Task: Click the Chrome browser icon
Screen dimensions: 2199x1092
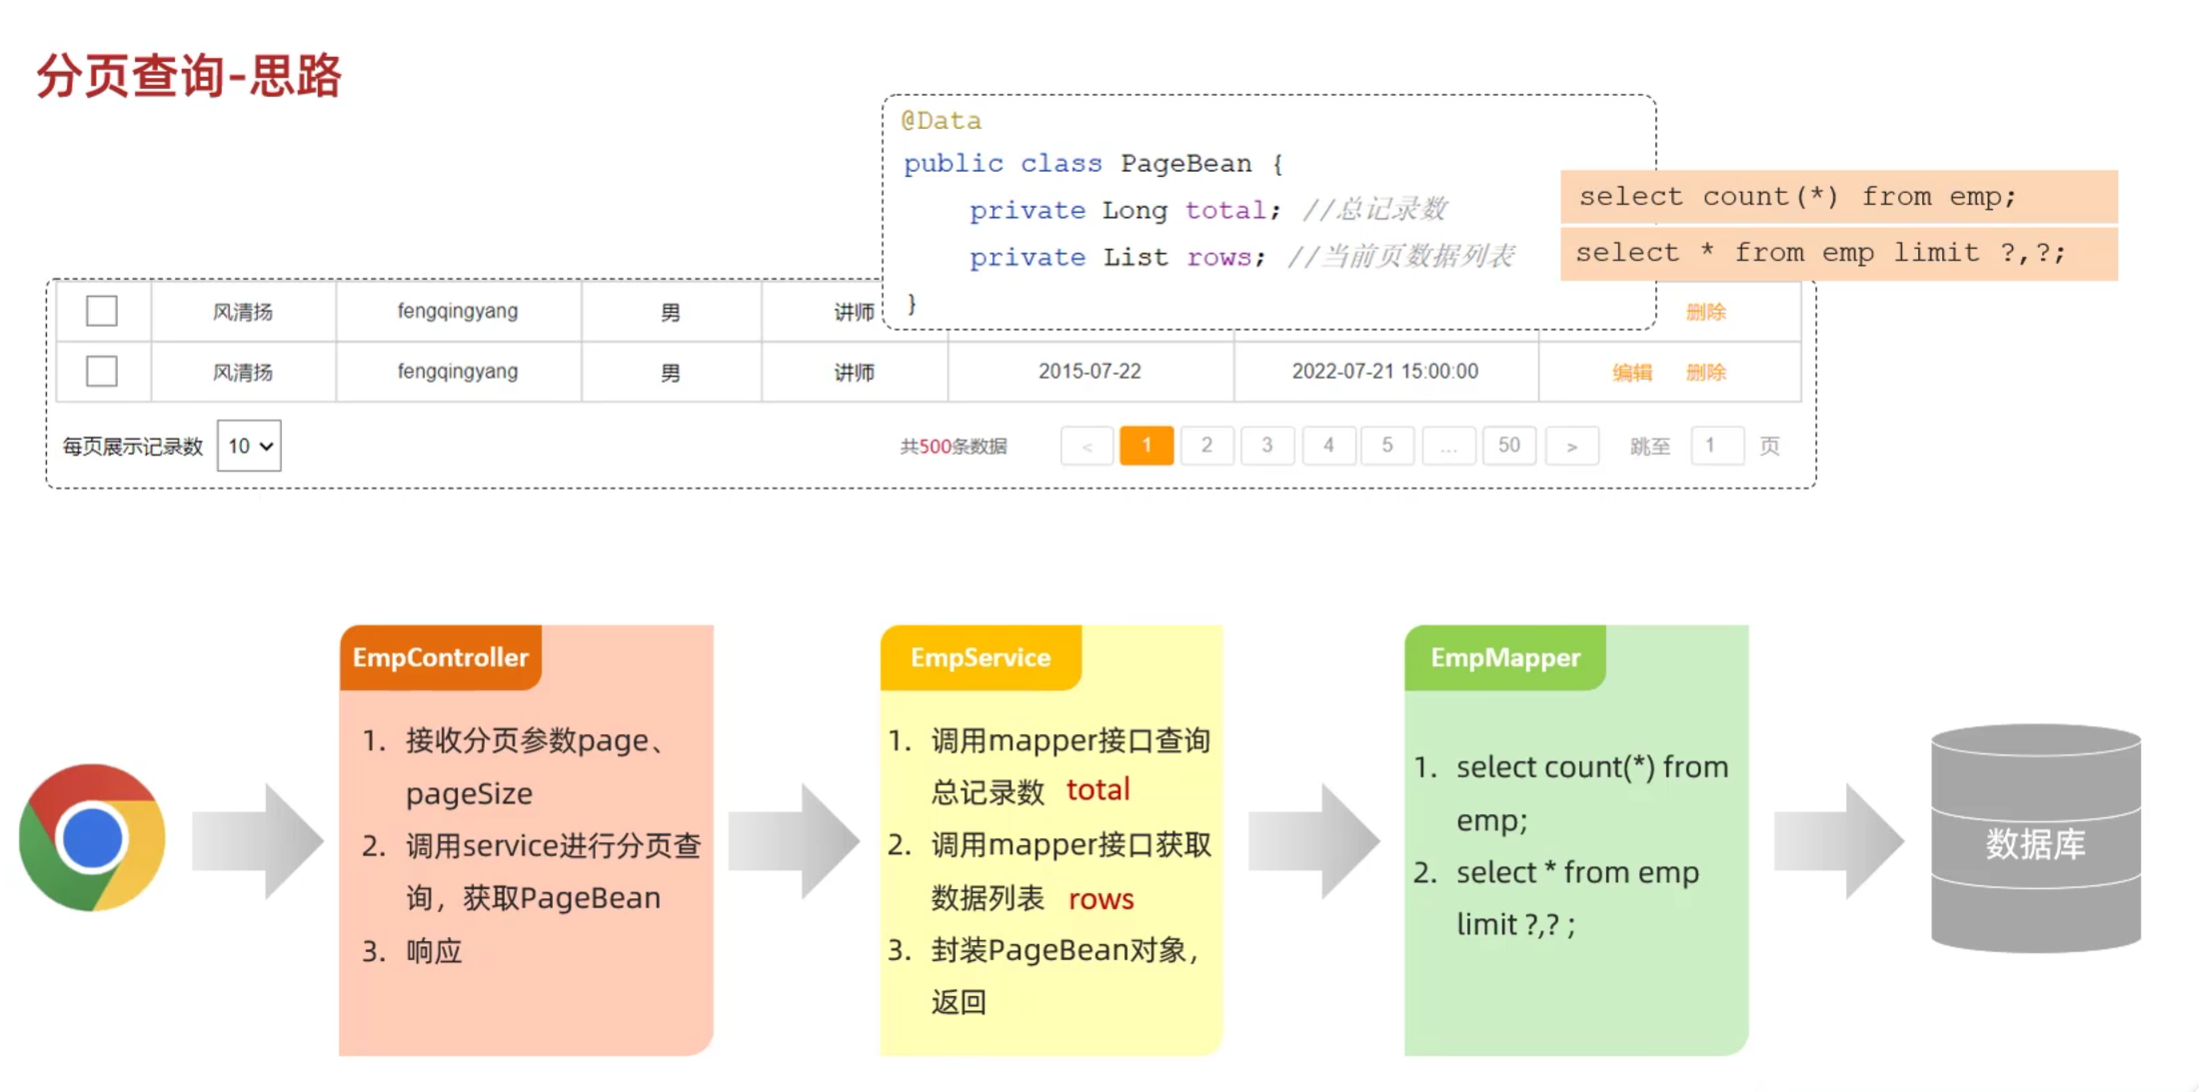Action: (92, 838)
